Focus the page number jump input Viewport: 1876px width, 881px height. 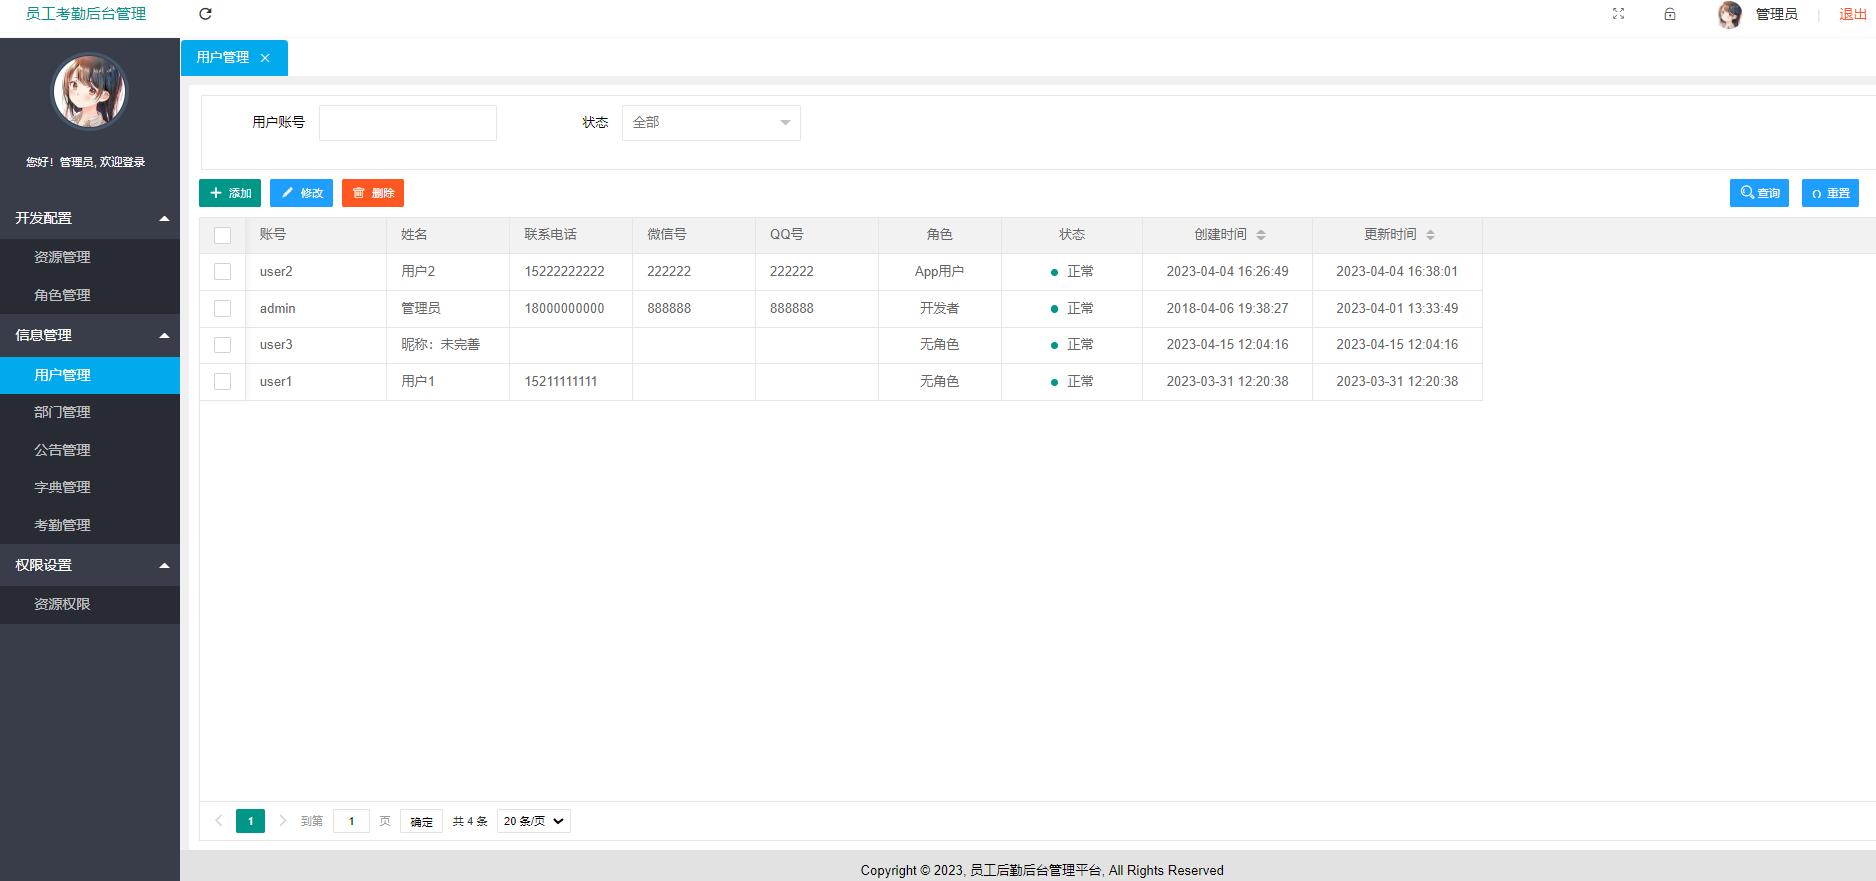pos(351,821)
